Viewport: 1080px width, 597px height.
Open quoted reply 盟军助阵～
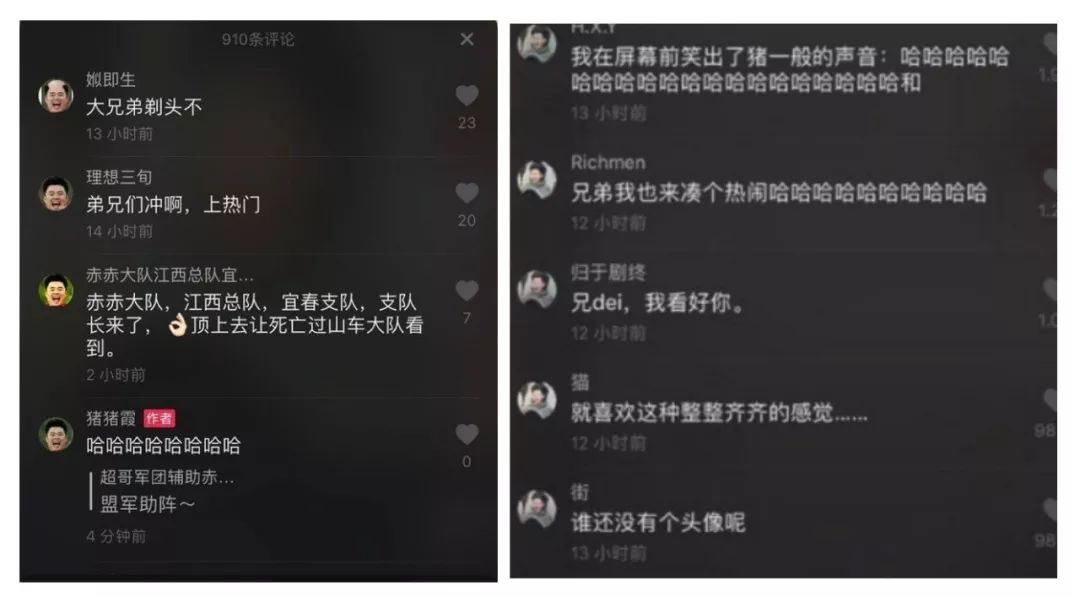[x=147, y=504]
